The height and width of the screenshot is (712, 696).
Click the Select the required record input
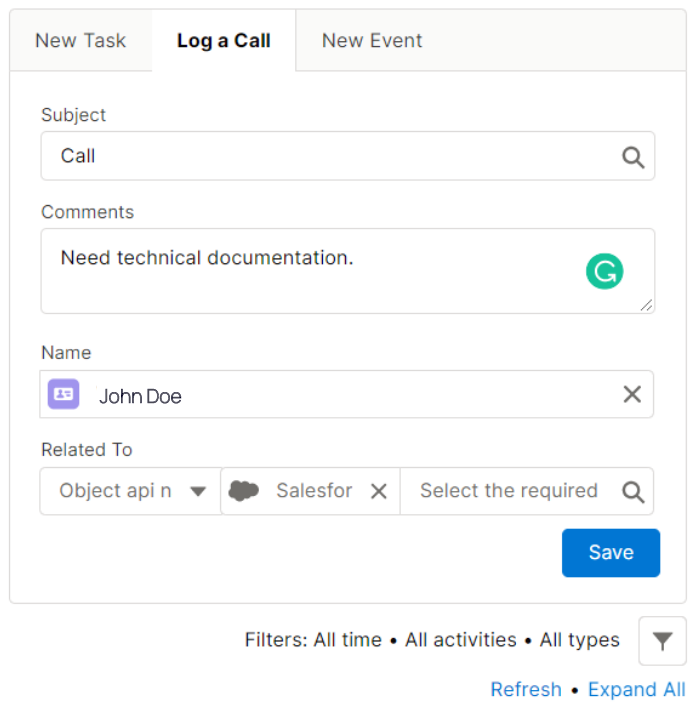(509, 491)
